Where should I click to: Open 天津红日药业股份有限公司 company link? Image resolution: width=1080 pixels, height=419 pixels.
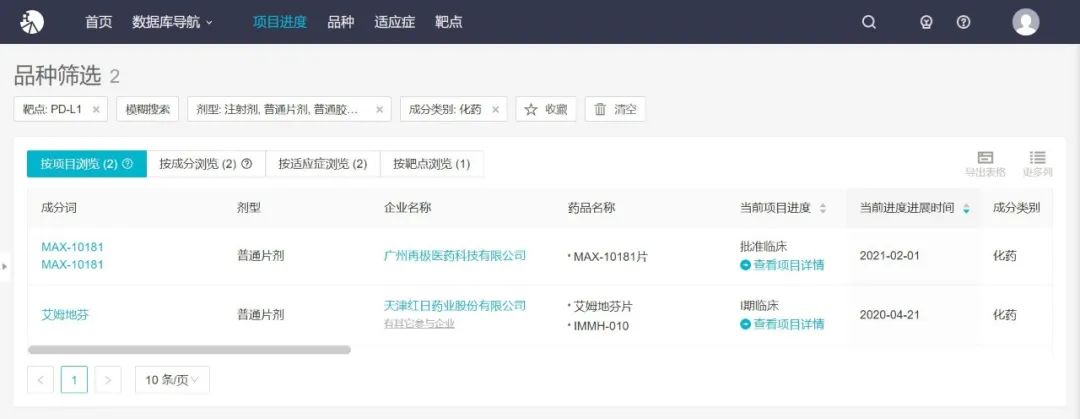click(x=455, y=305)
